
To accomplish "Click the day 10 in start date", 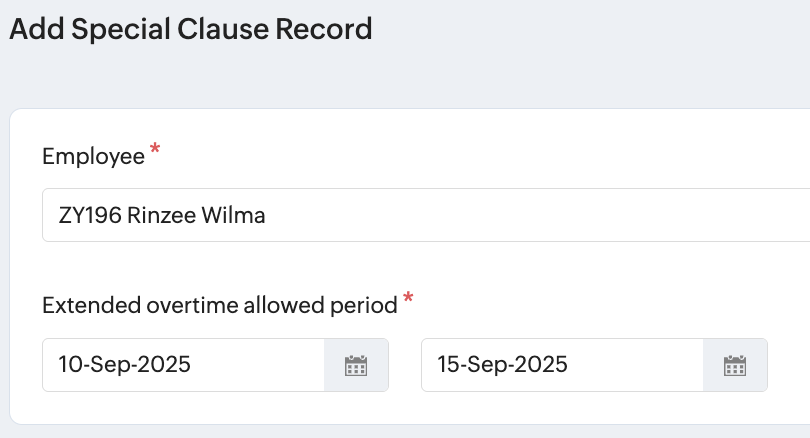I will (69, 365).
